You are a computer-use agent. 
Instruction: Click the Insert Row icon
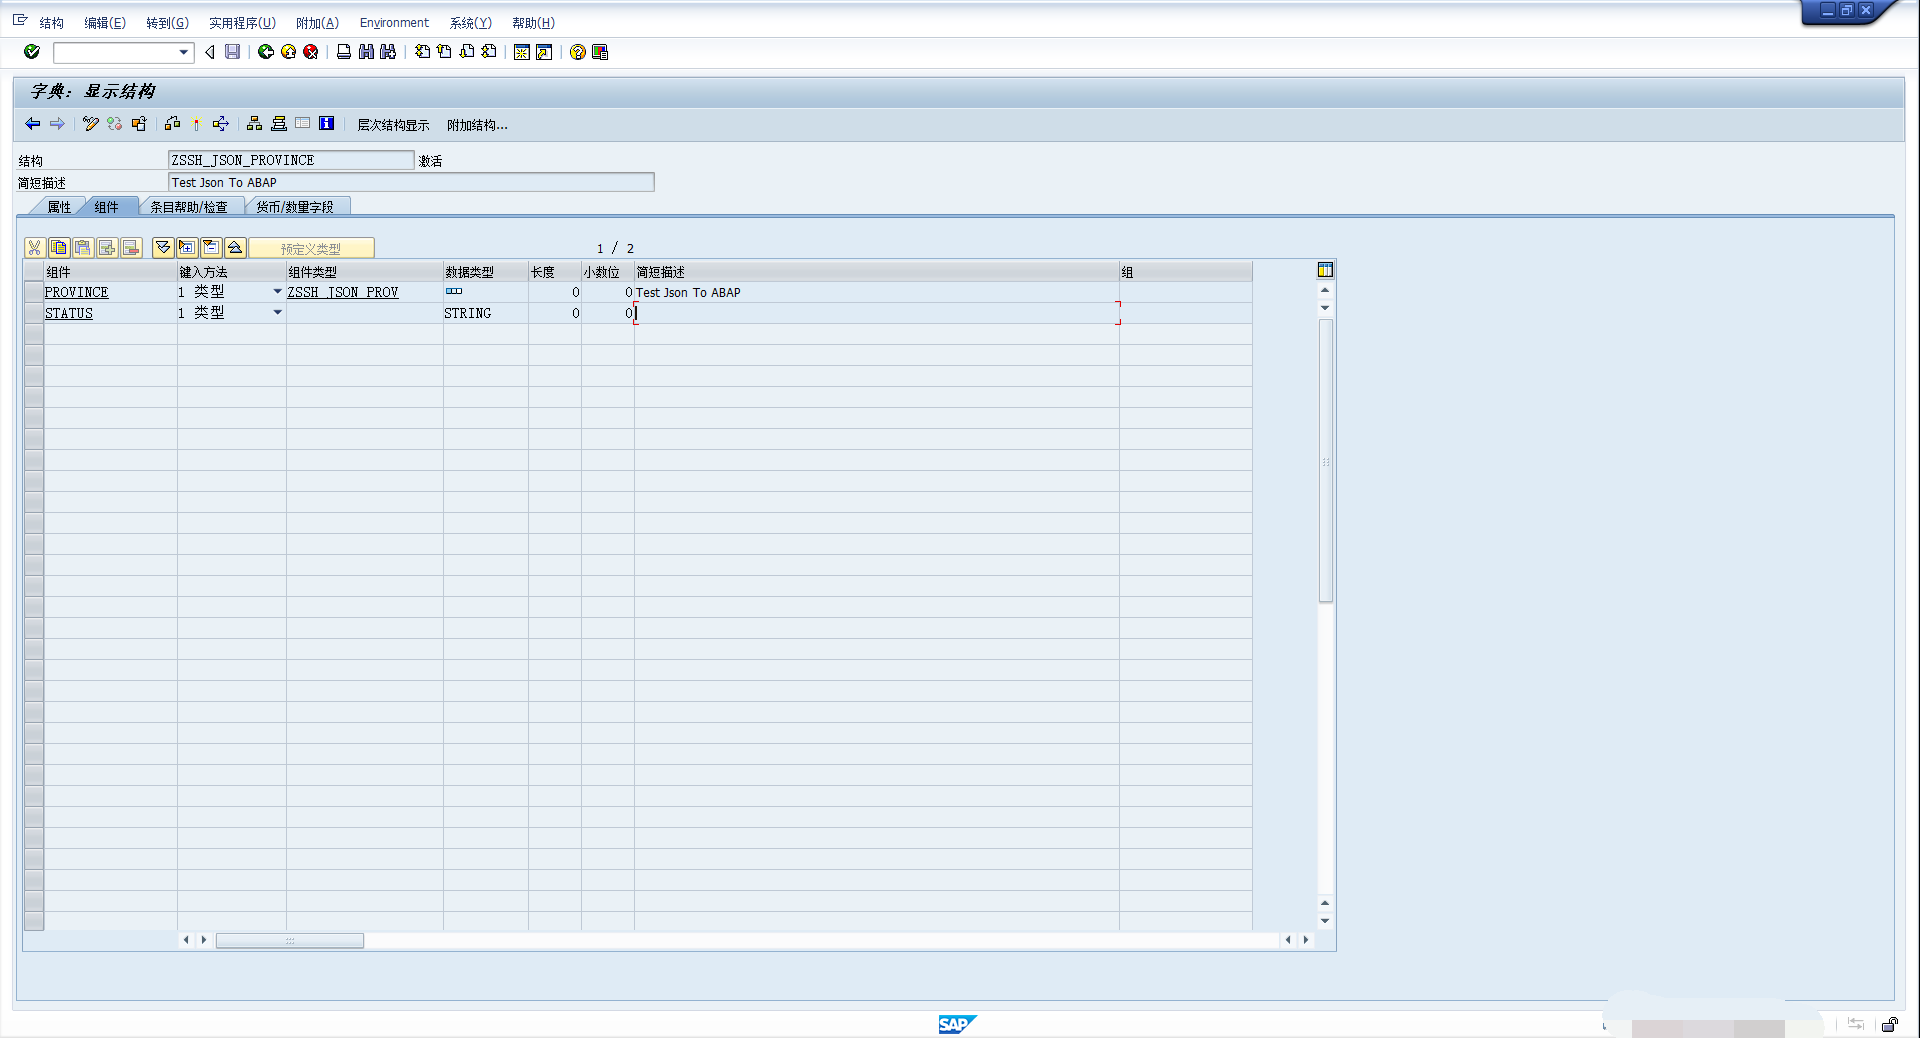[107, 248]
